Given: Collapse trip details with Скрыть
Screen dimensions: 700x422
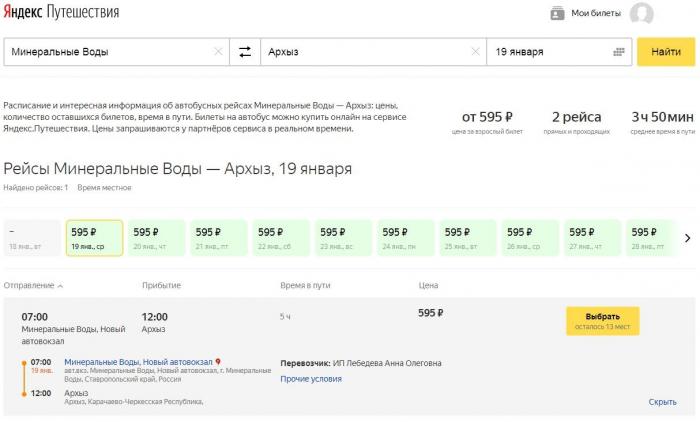Looking at the screenshot, I should point(662,402).
